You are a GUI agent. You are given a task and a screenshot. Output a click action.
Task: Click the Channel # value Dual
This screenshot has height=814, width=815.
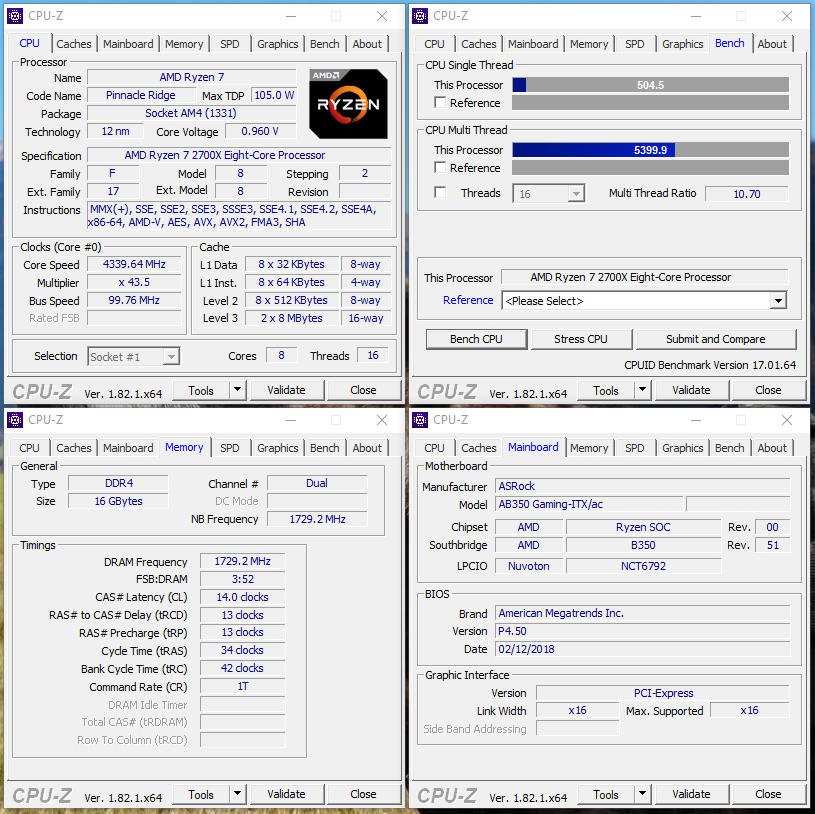pos(317,483)
